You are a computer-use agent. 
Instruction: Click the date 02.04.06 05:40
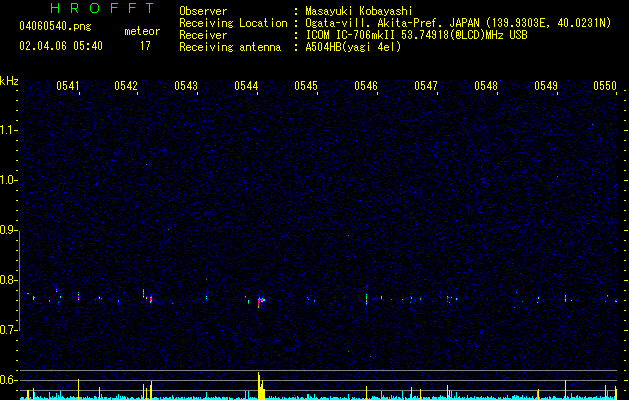pyautogui.click(x=61, y=46)
